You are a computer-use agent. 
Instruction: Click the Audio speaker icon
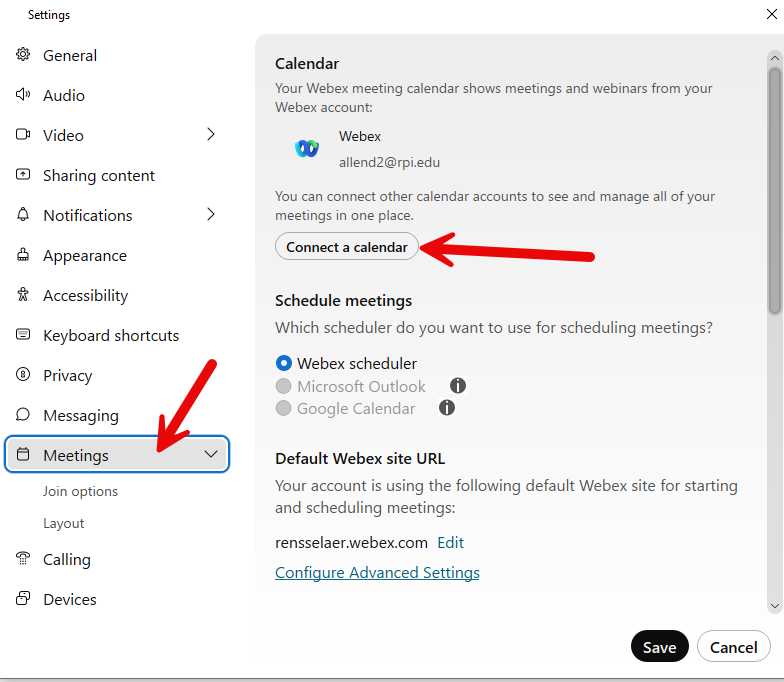[23, 95]
